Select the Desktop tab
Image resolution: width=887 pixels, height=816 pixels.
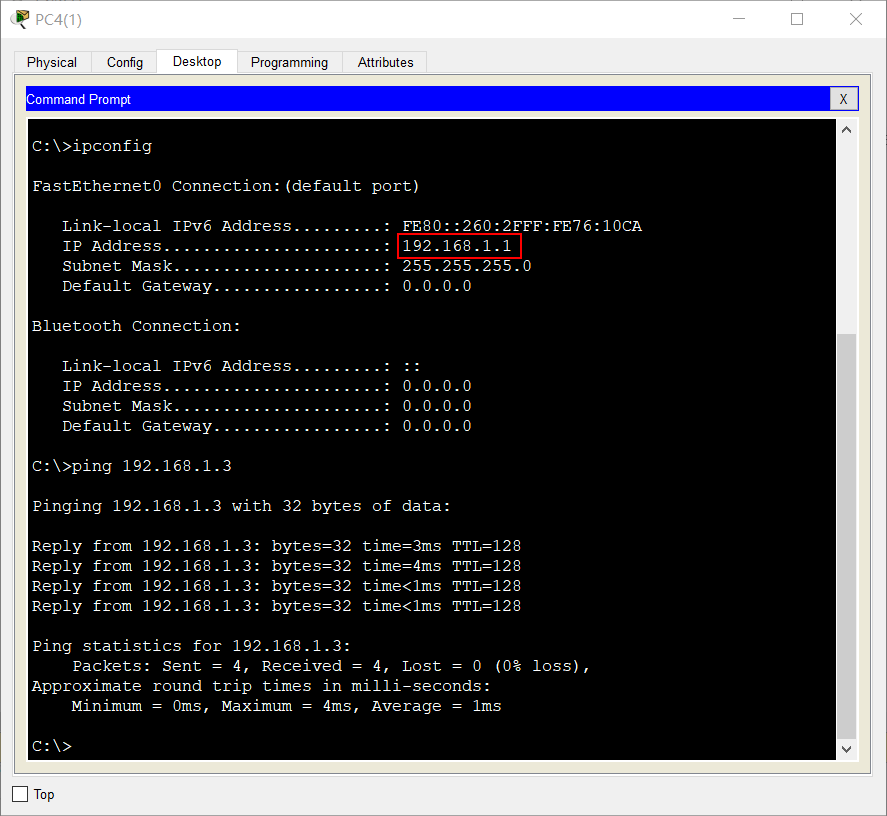pos(197,61)
